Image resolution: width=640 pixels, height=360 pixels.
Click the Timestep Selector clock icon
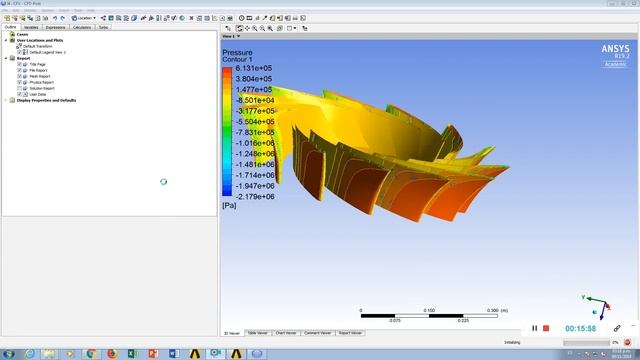(x=242, y=18)
